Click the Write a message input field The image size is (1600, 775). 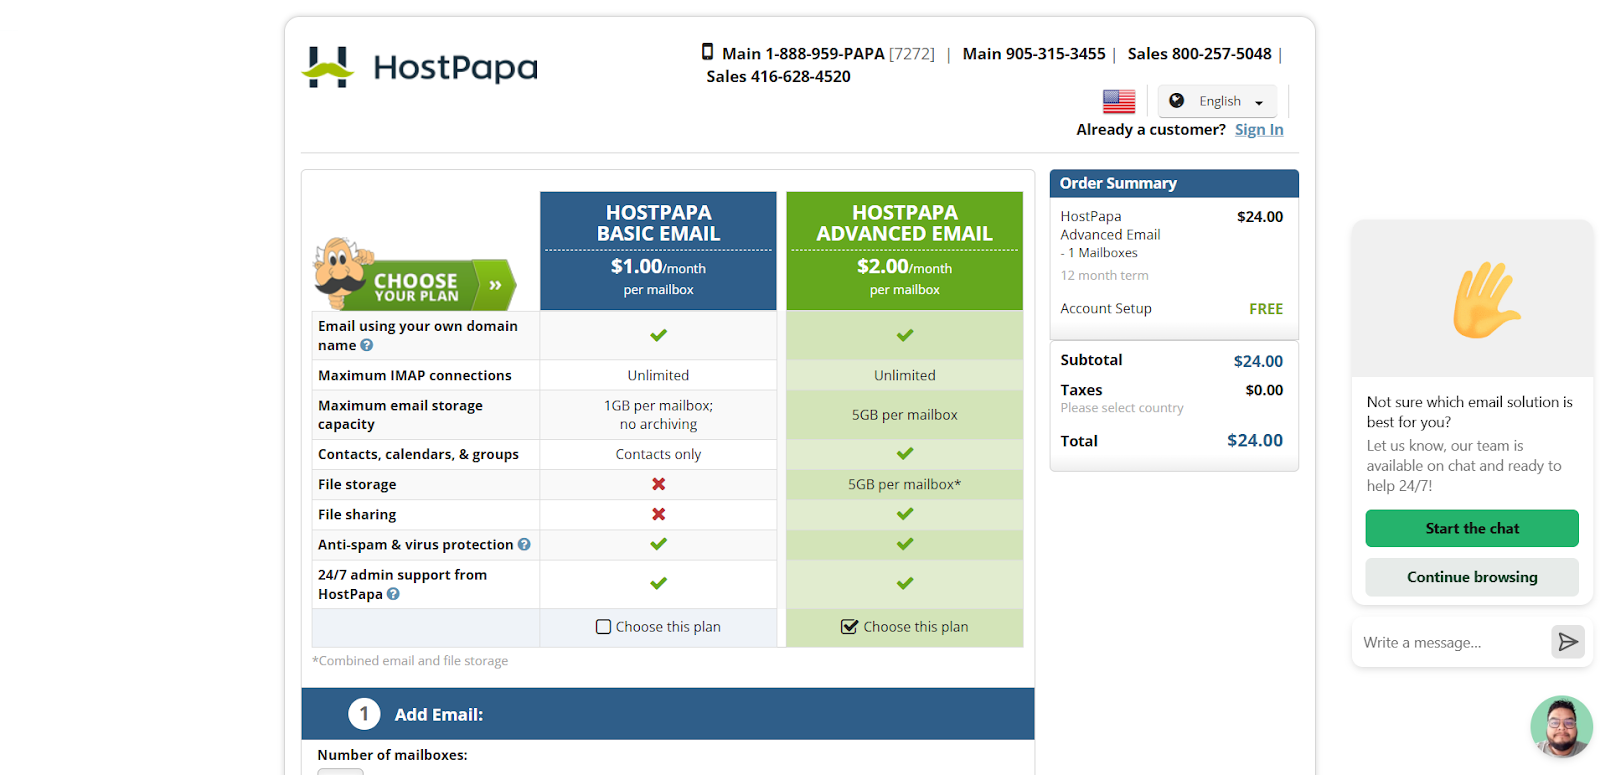click(1450, 642)
